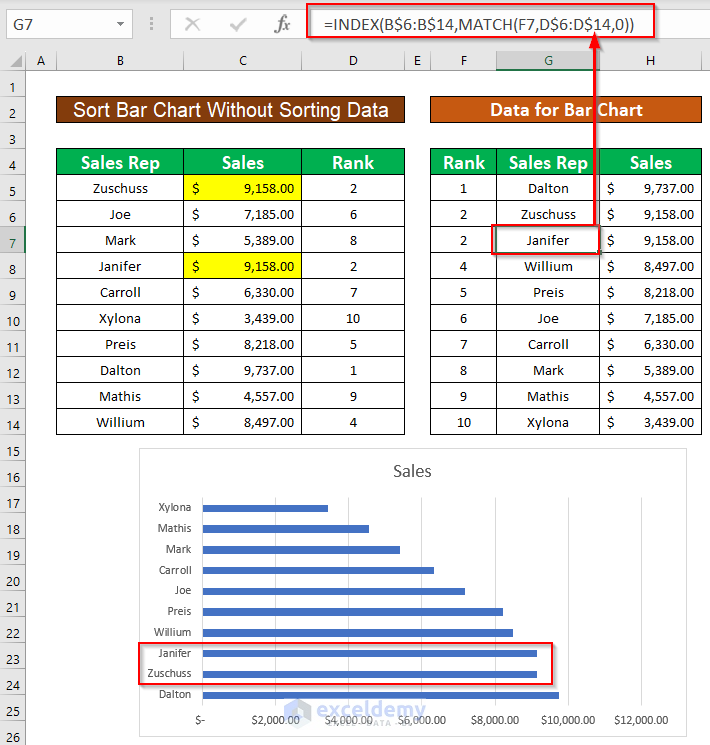Select column H header
Image resolution: width=710 pixels, height=745 pixels.
pyautogui.click(x=651, y=61)
